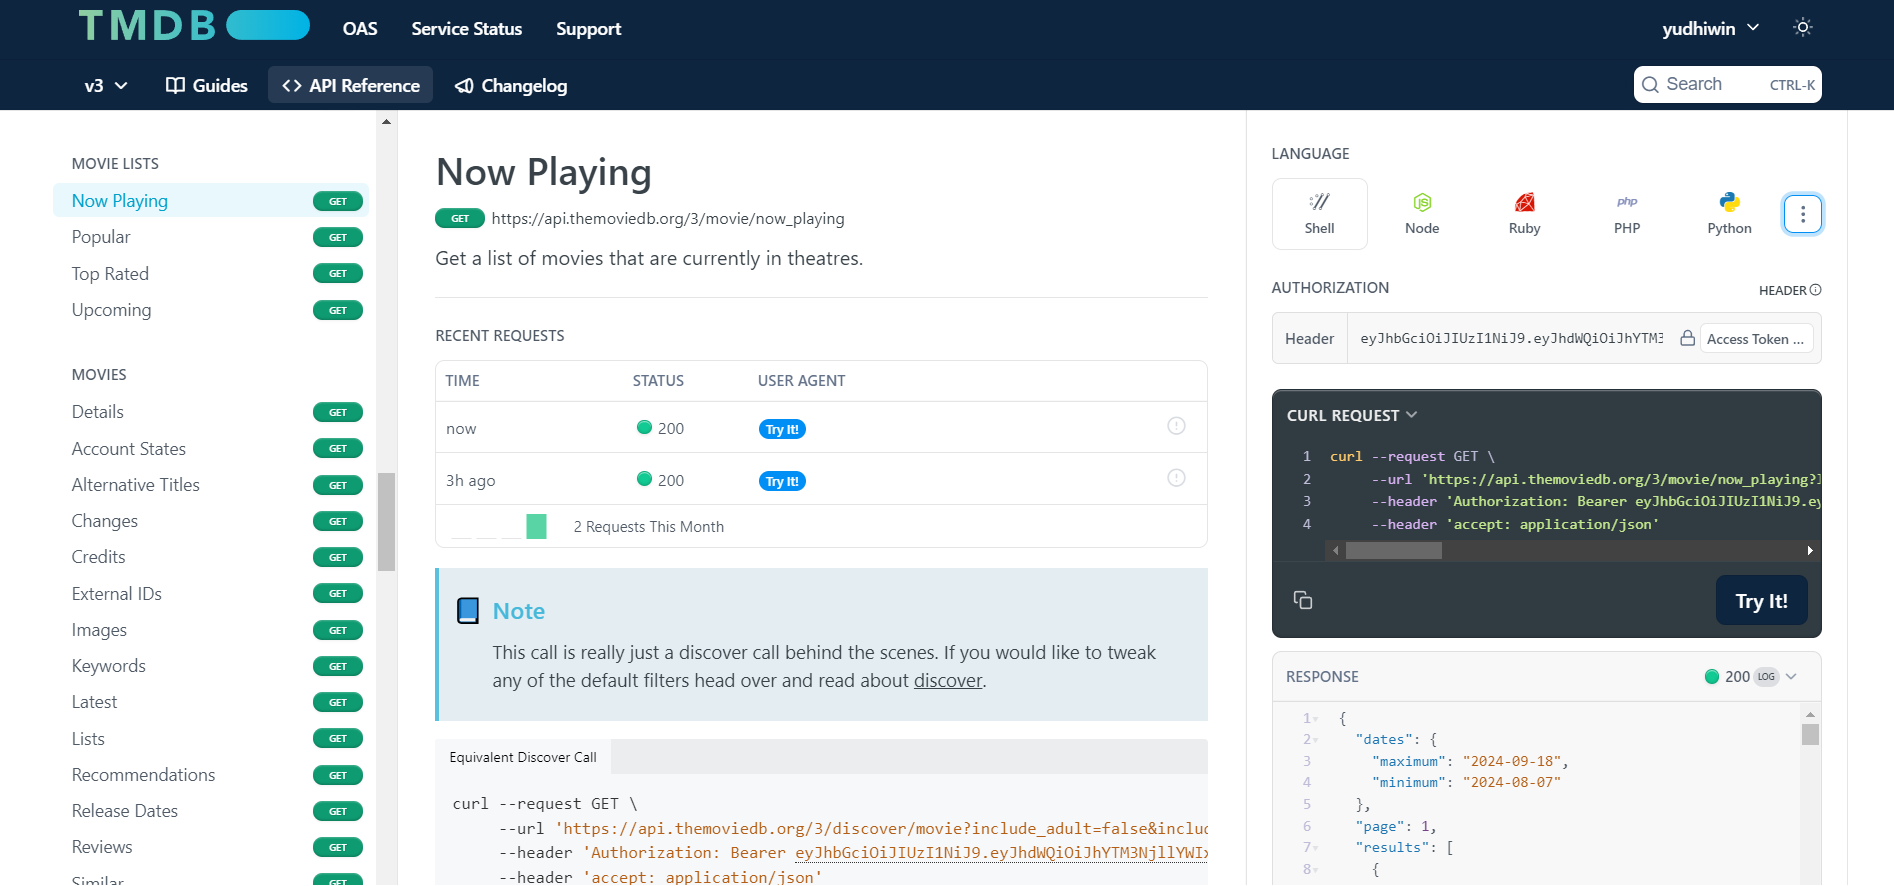Image resolution: width=1894 pixels, height=886 pixels.
Task: Open Upcoming in sidebar
Action: [211, 310]
